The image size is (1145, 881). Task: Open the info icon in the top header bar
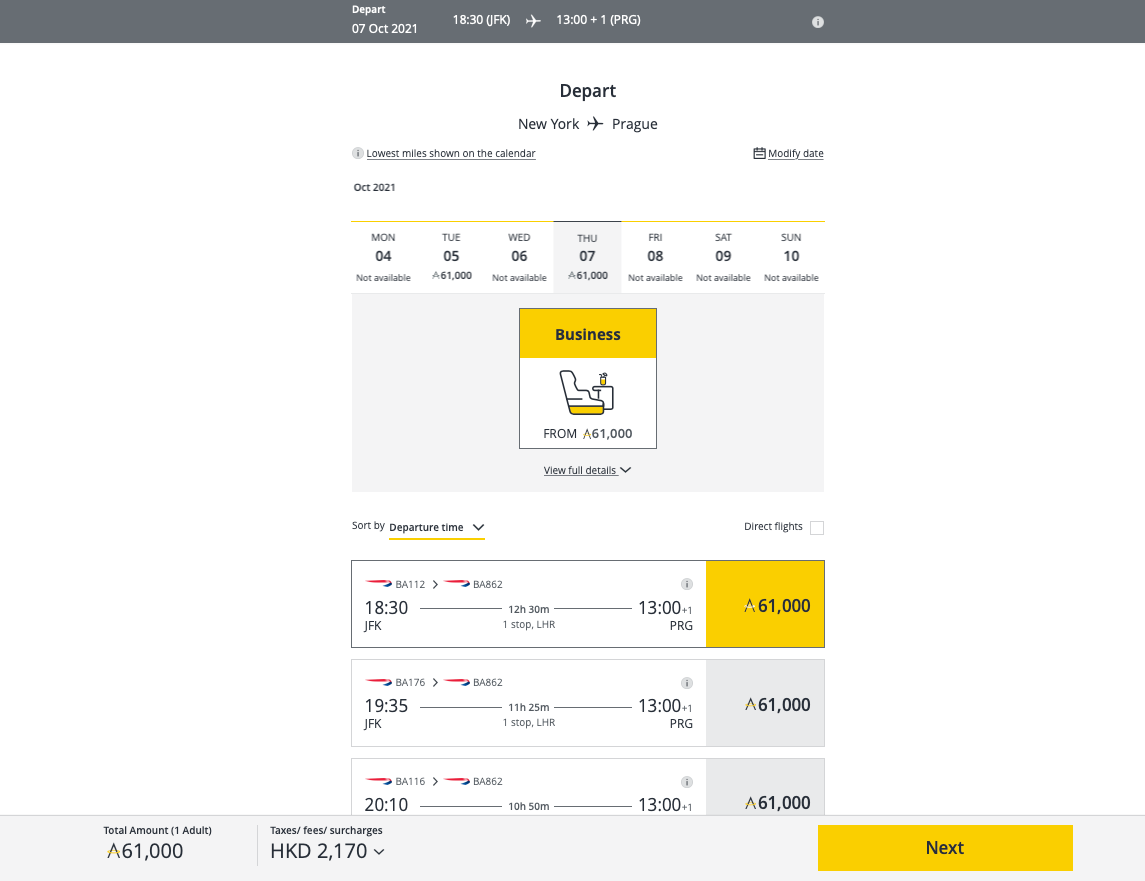818,22
